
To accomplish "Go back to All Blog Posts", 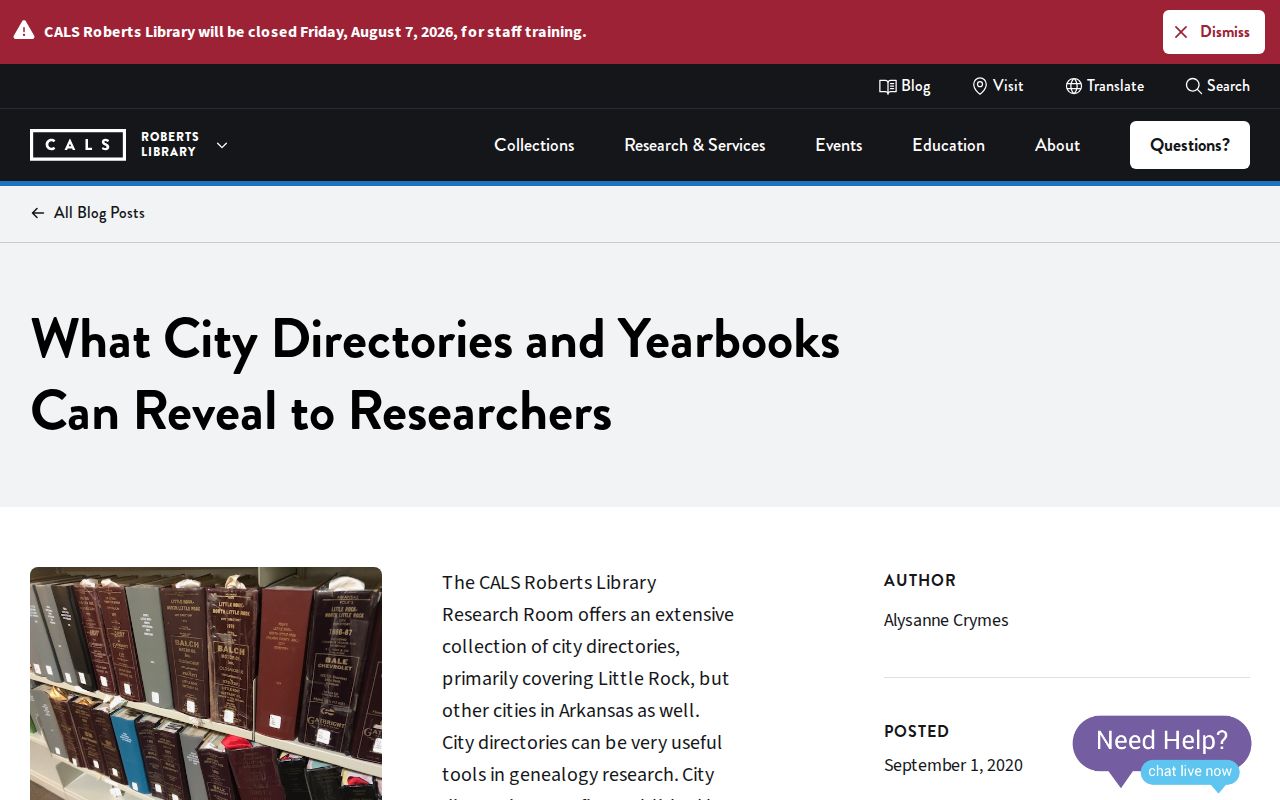I will tap(88, 213).
